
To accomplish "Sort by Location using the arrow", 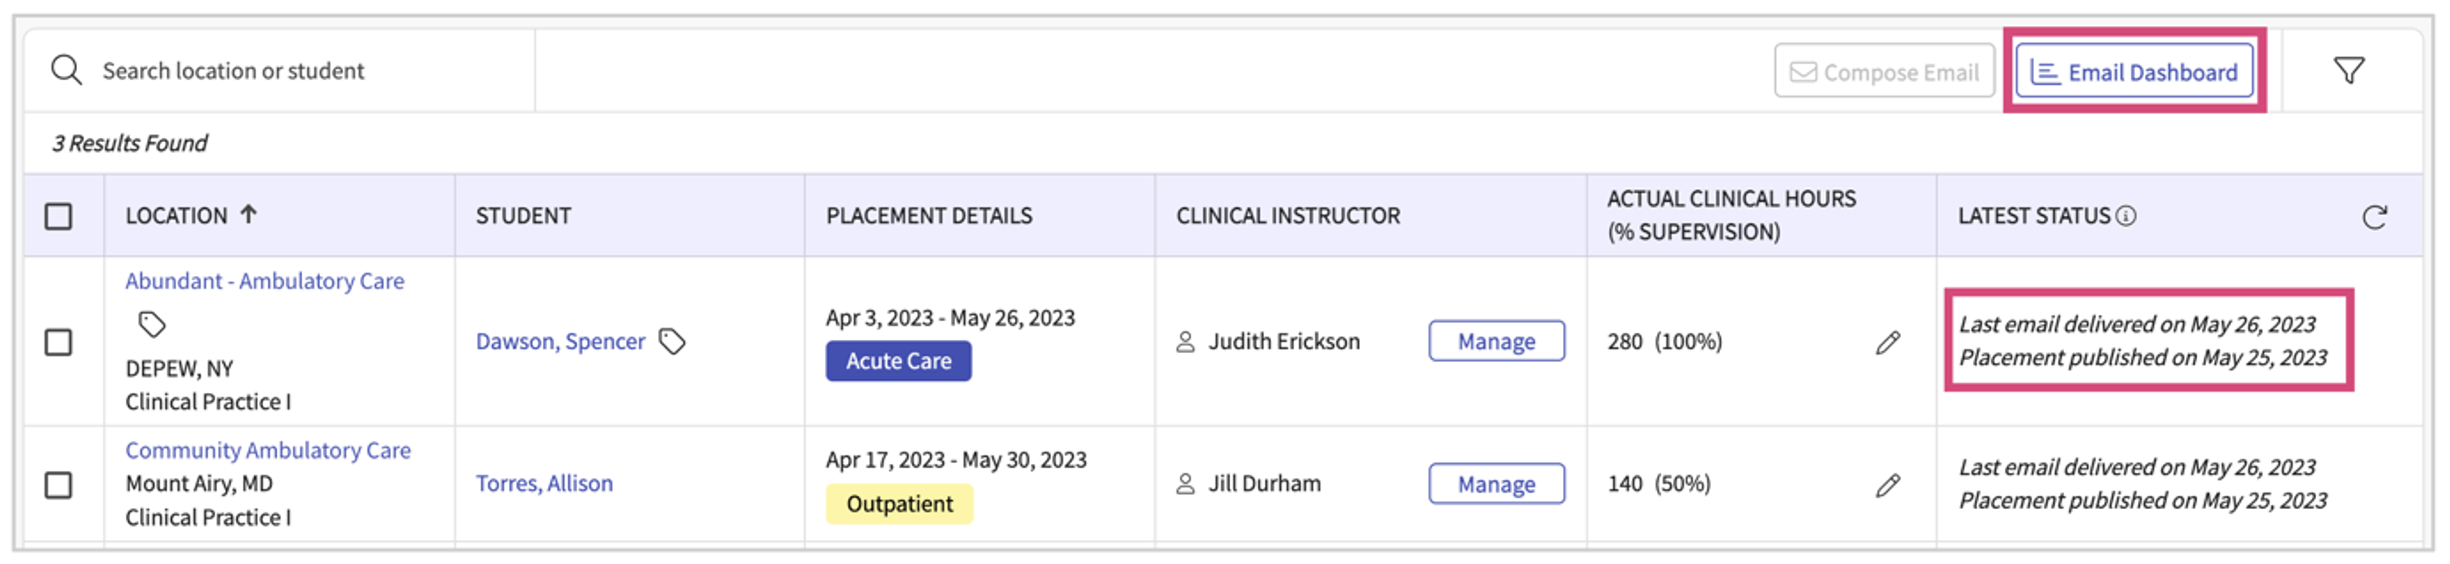I will [x=249, y=214].
